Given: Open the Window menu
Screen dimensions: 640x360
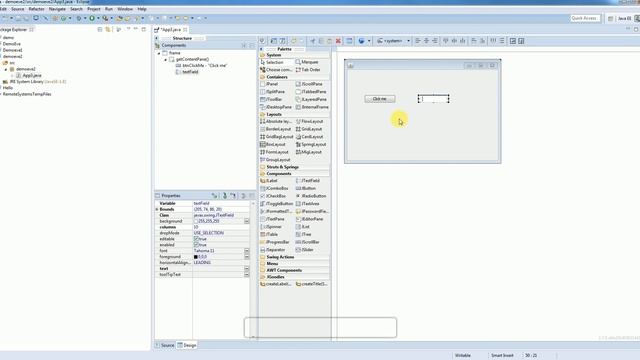Looking at the screenshot, I should pos(125,9).
